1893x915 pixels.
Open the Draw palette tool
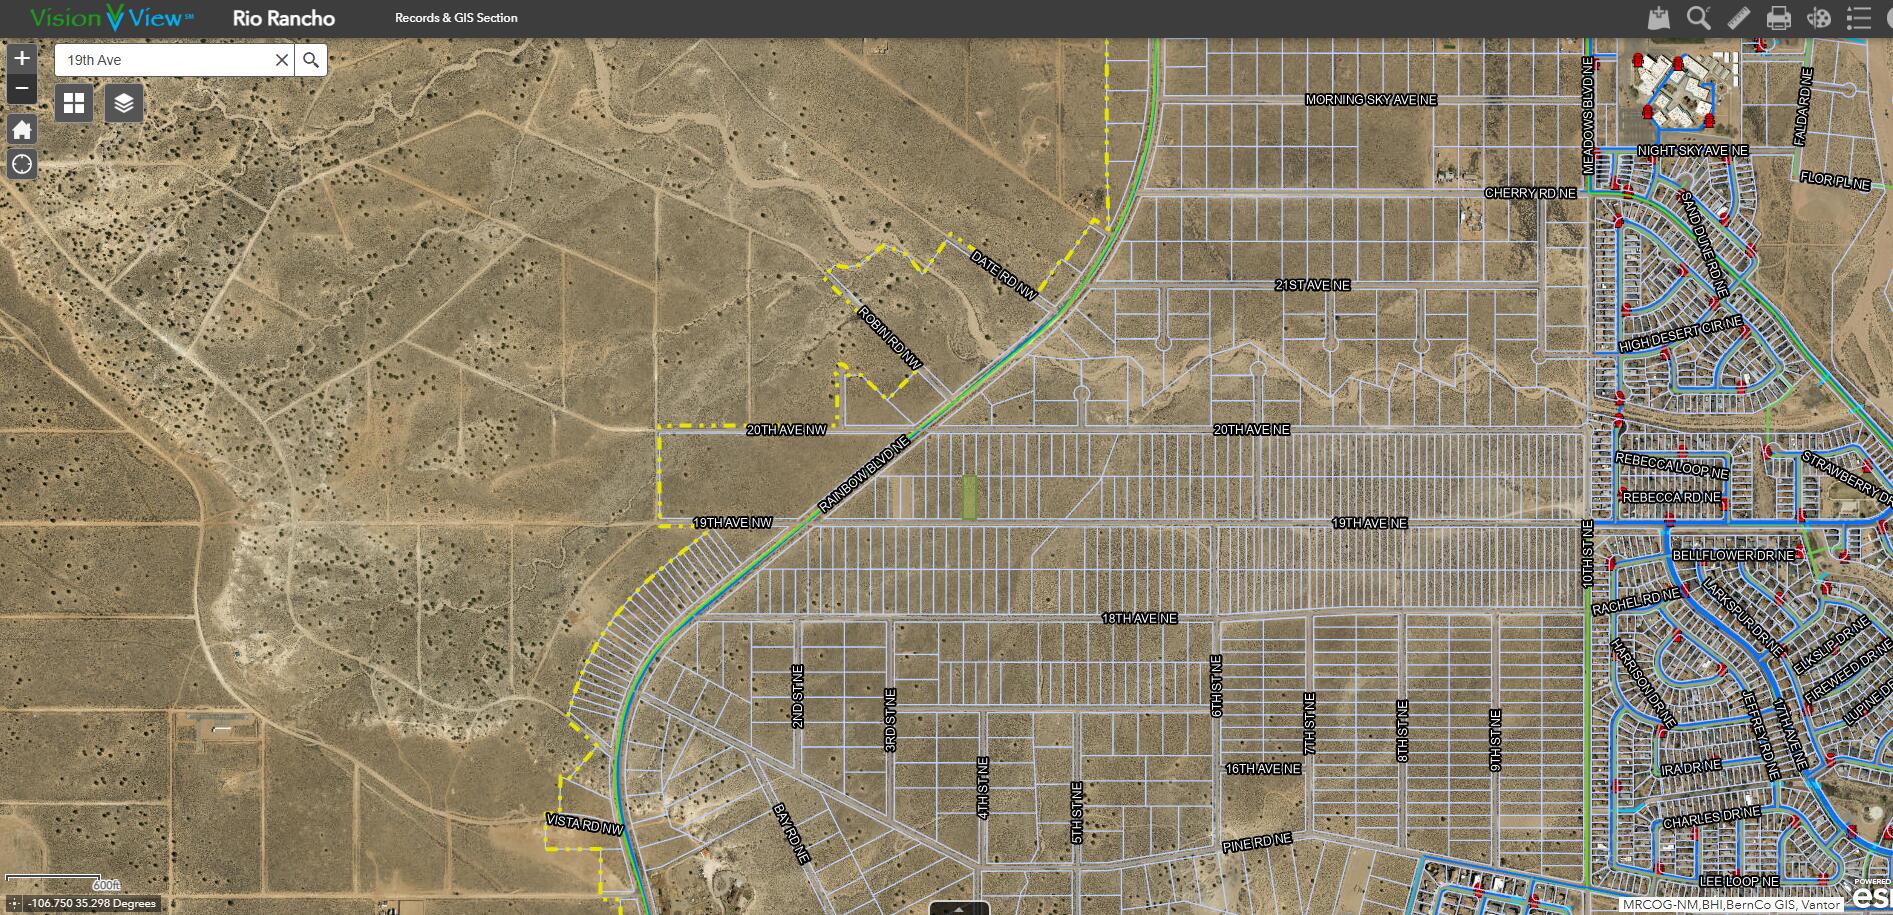click(1819, 18)
